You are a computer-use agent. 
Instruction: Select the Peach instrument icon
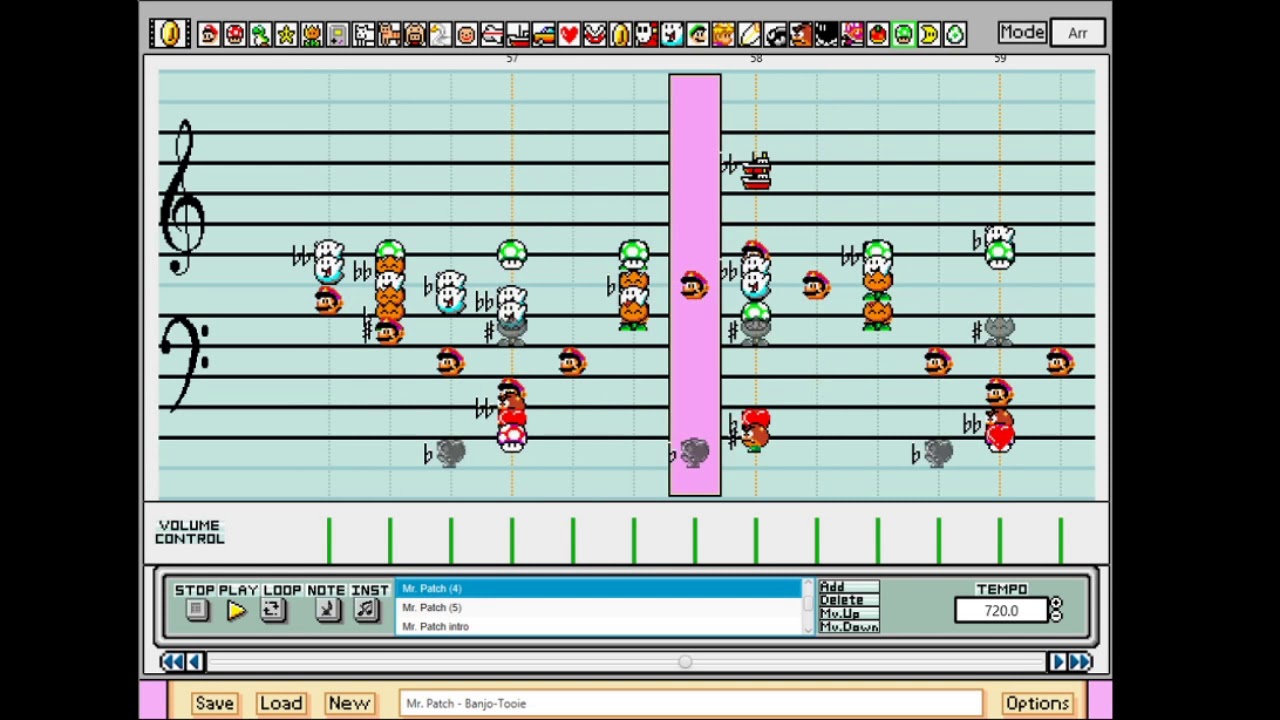723,34
